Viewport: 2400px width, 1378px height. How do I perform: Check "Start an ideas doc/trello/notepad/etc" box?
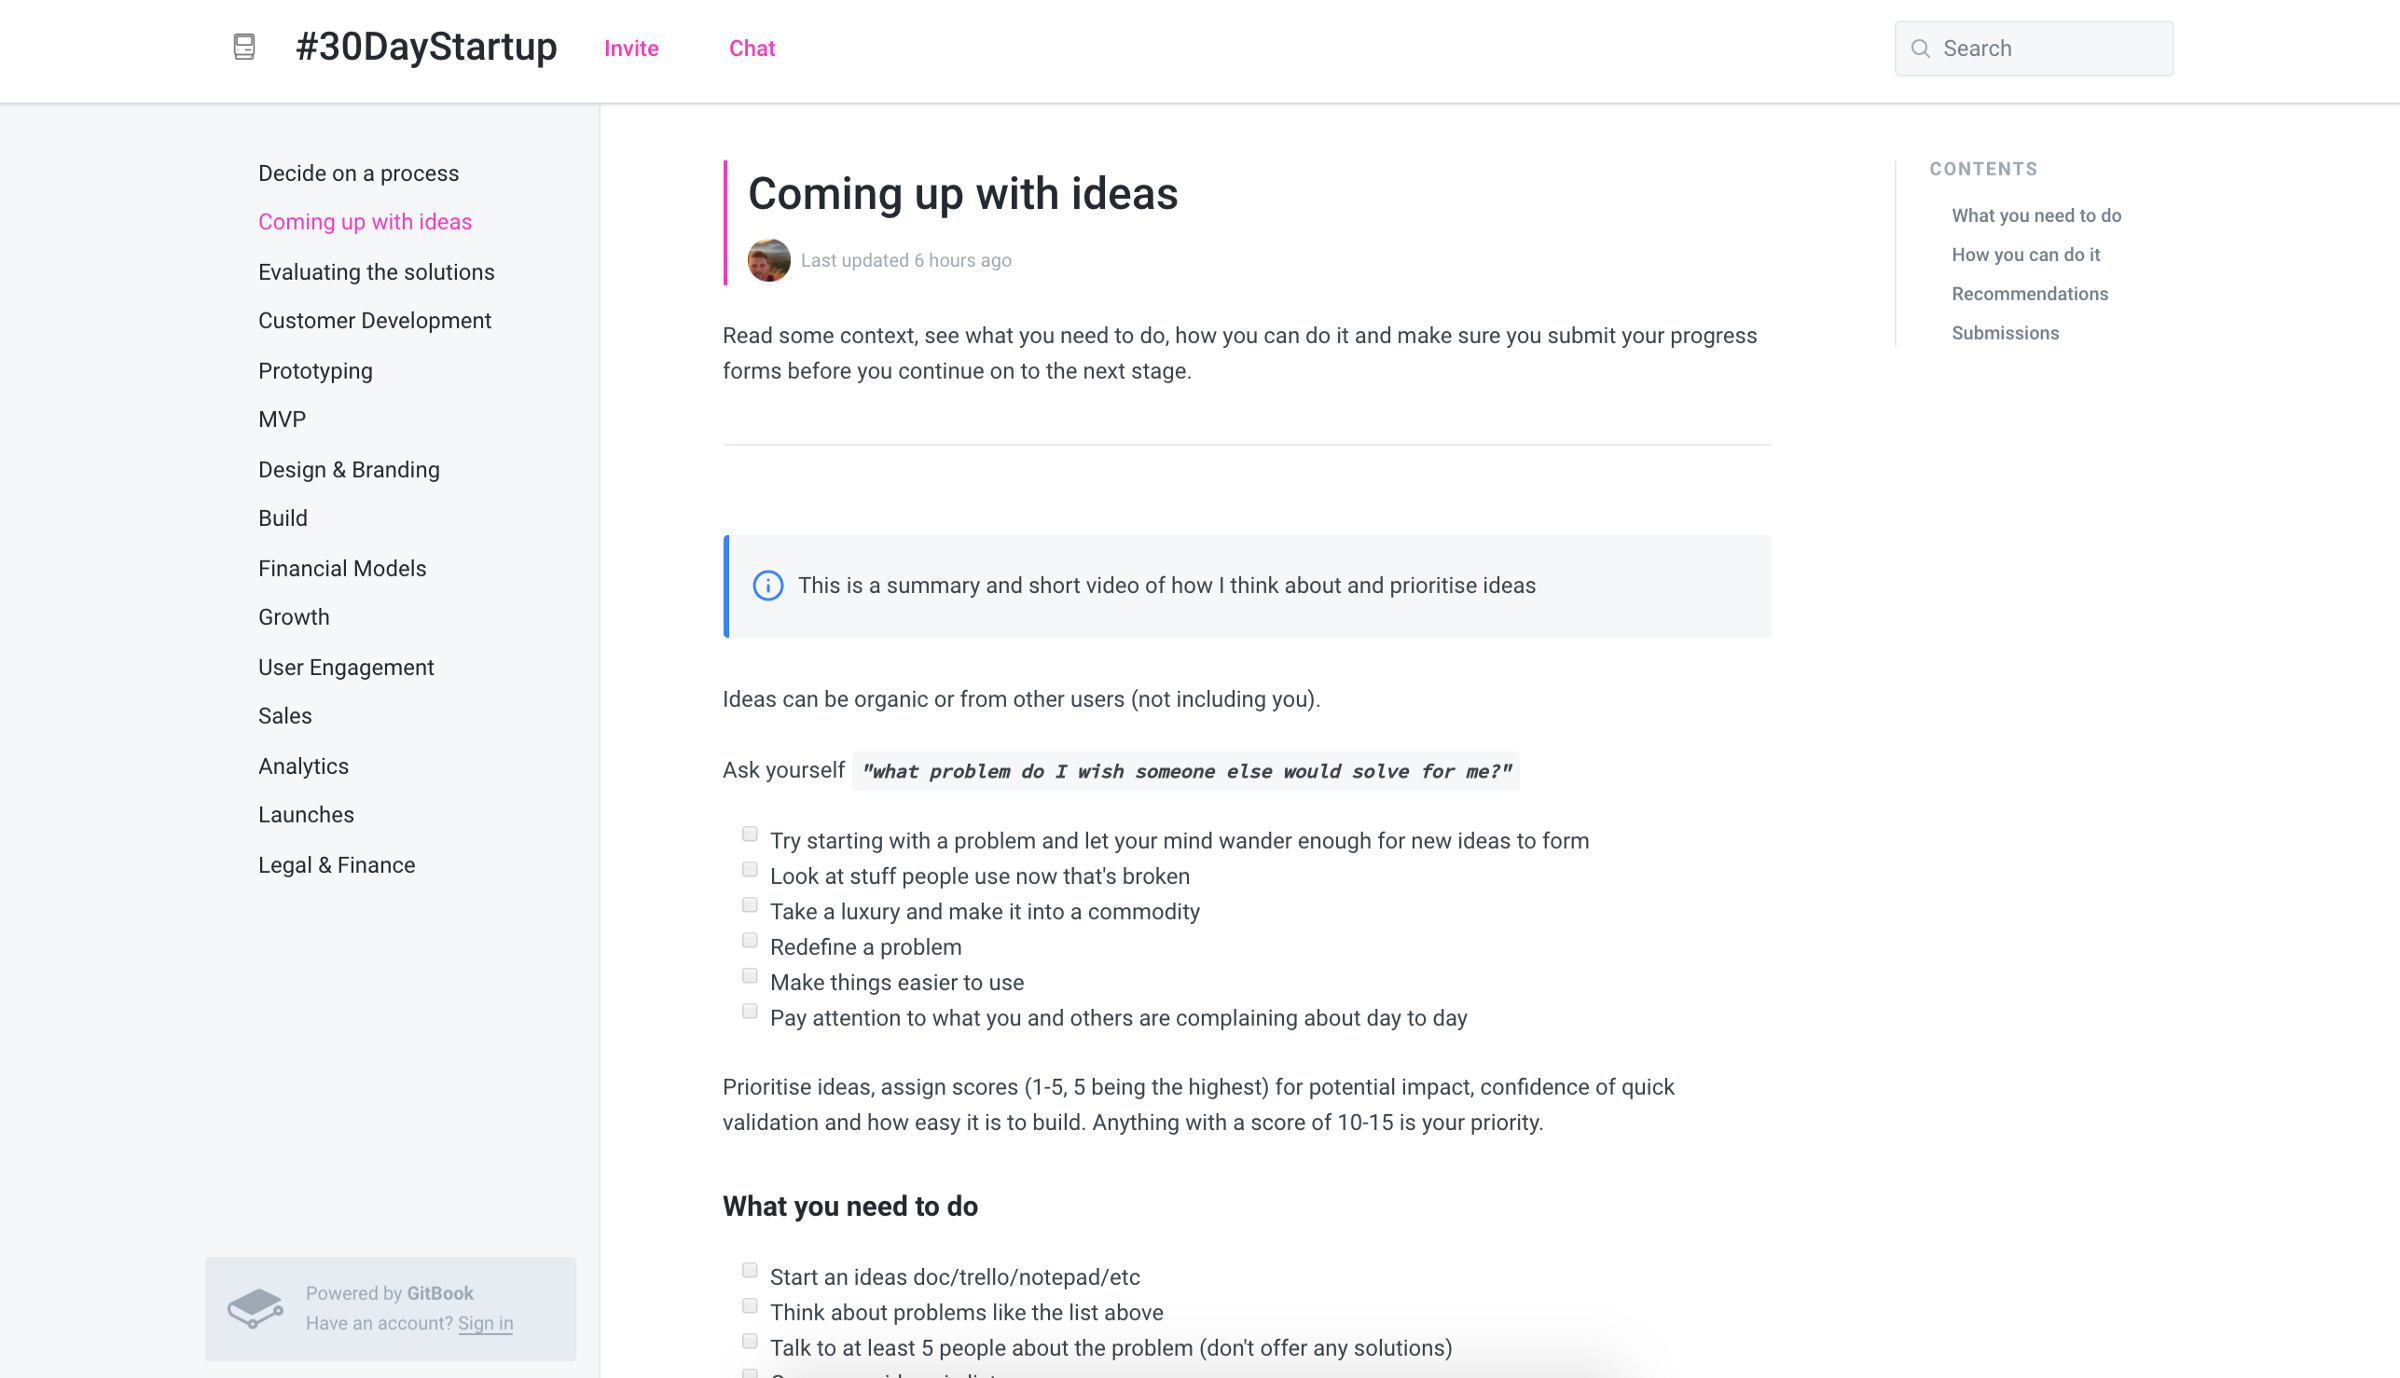pos(749,1271)
